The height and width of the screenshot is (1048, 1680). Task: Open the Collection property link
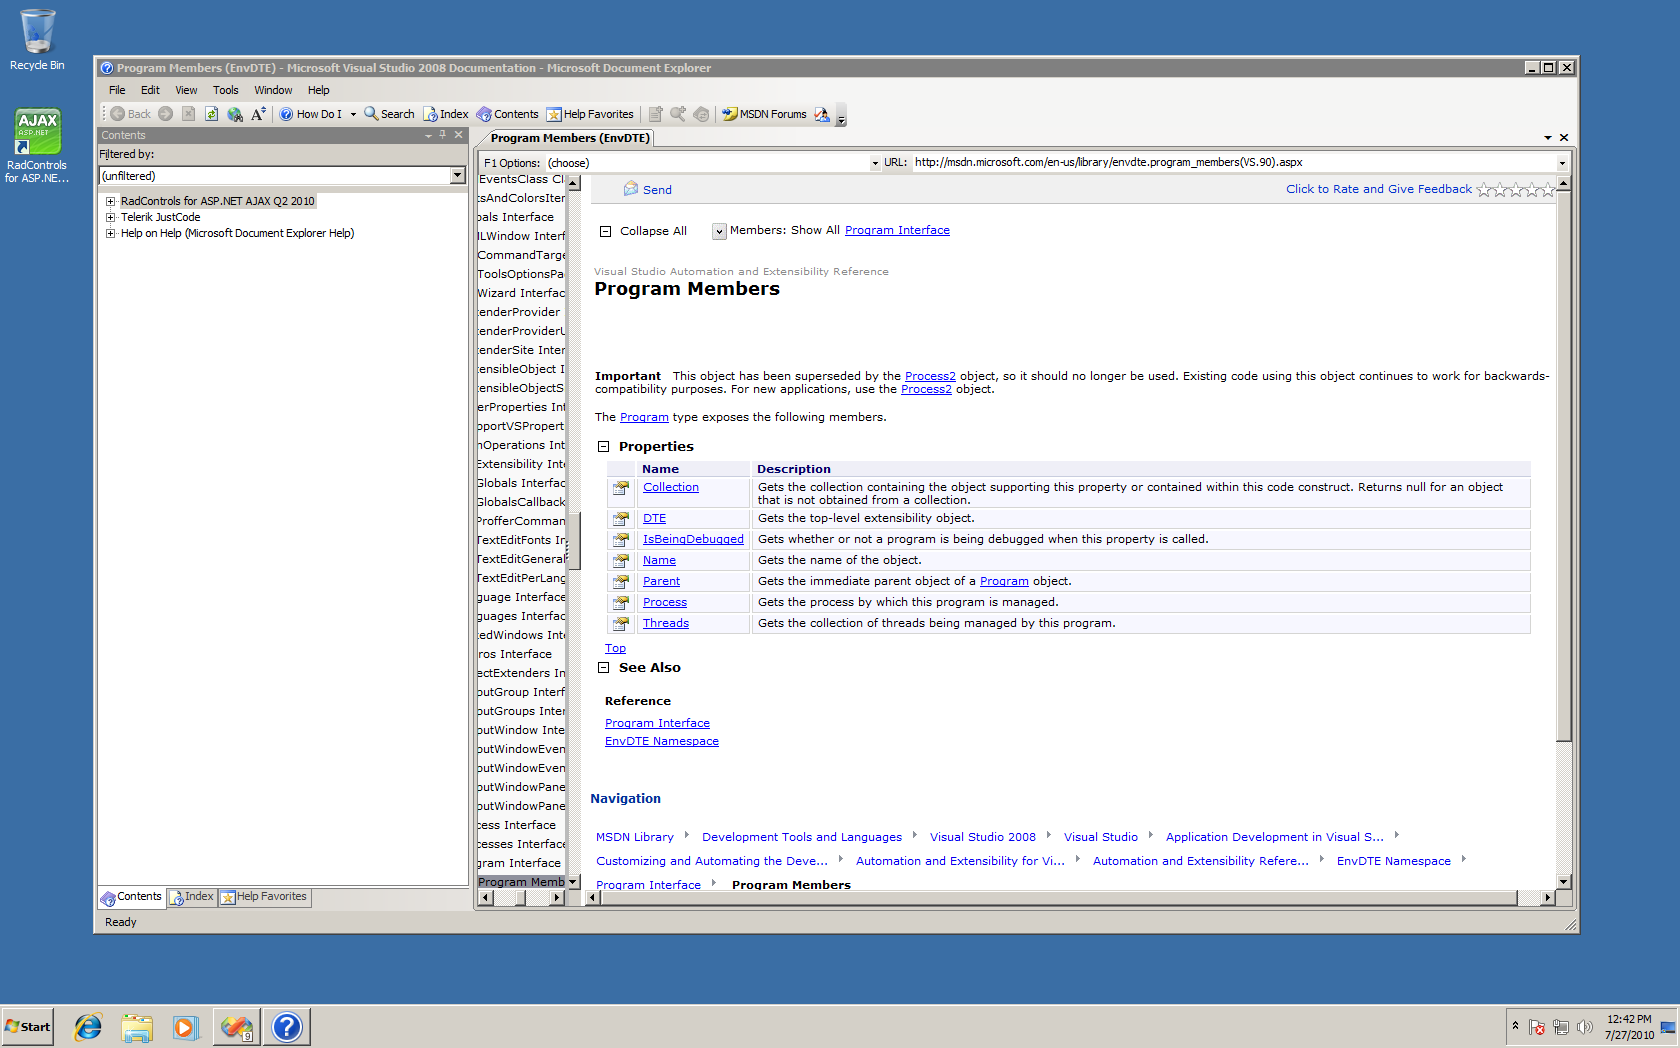(671, 487)
